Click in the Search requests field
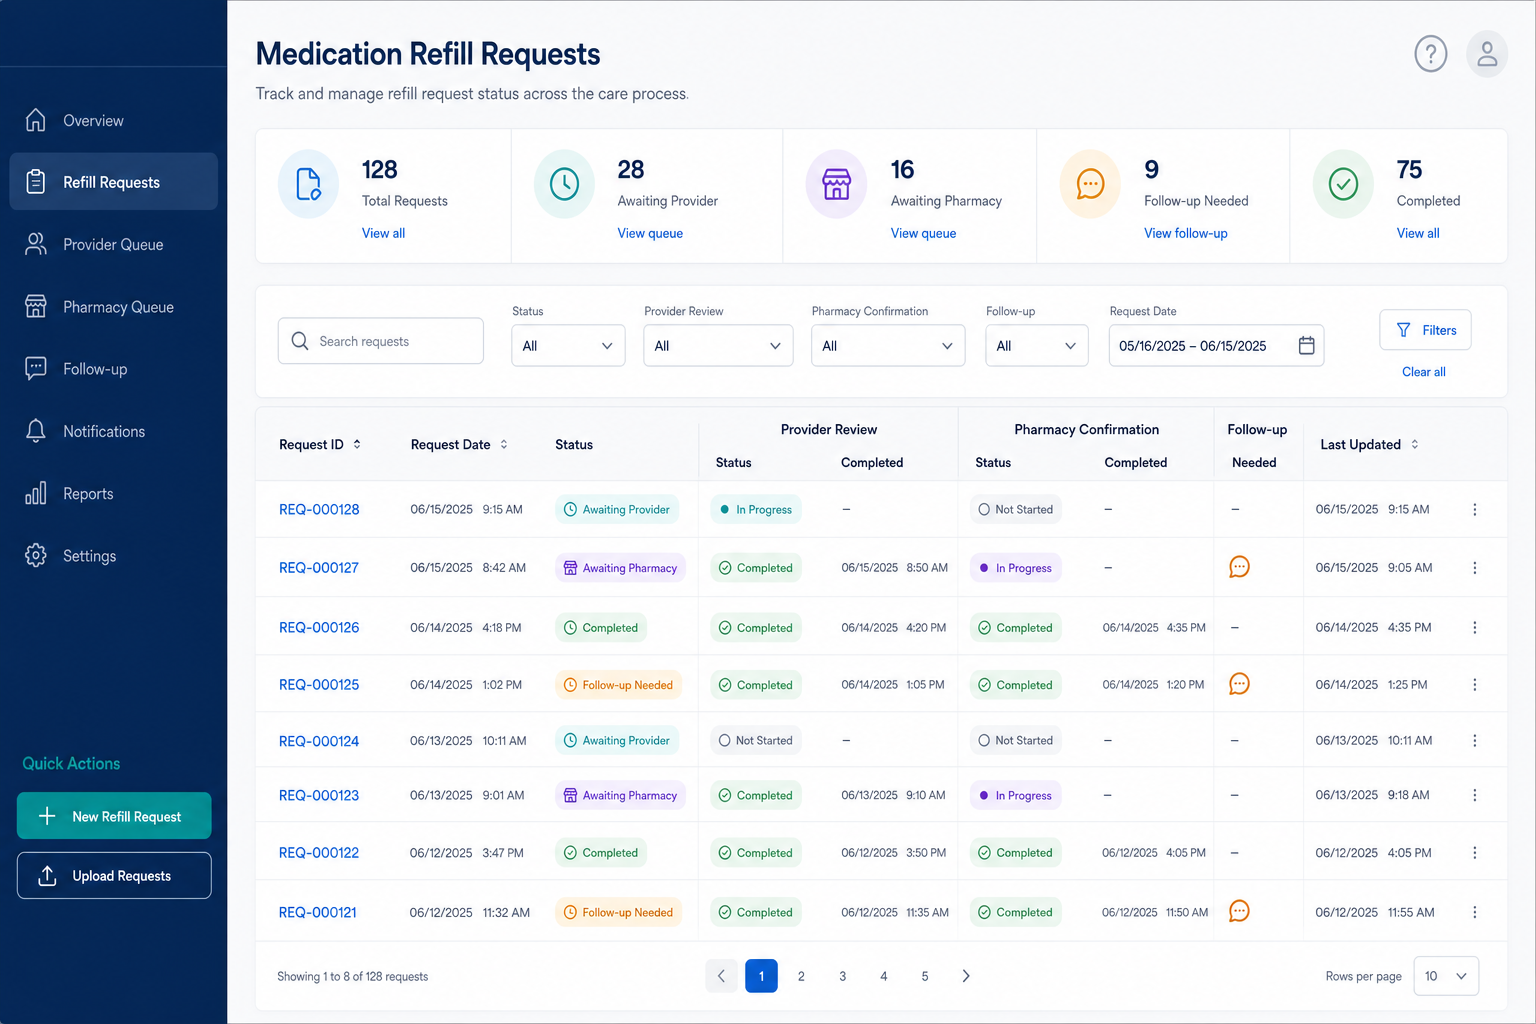 381,341
